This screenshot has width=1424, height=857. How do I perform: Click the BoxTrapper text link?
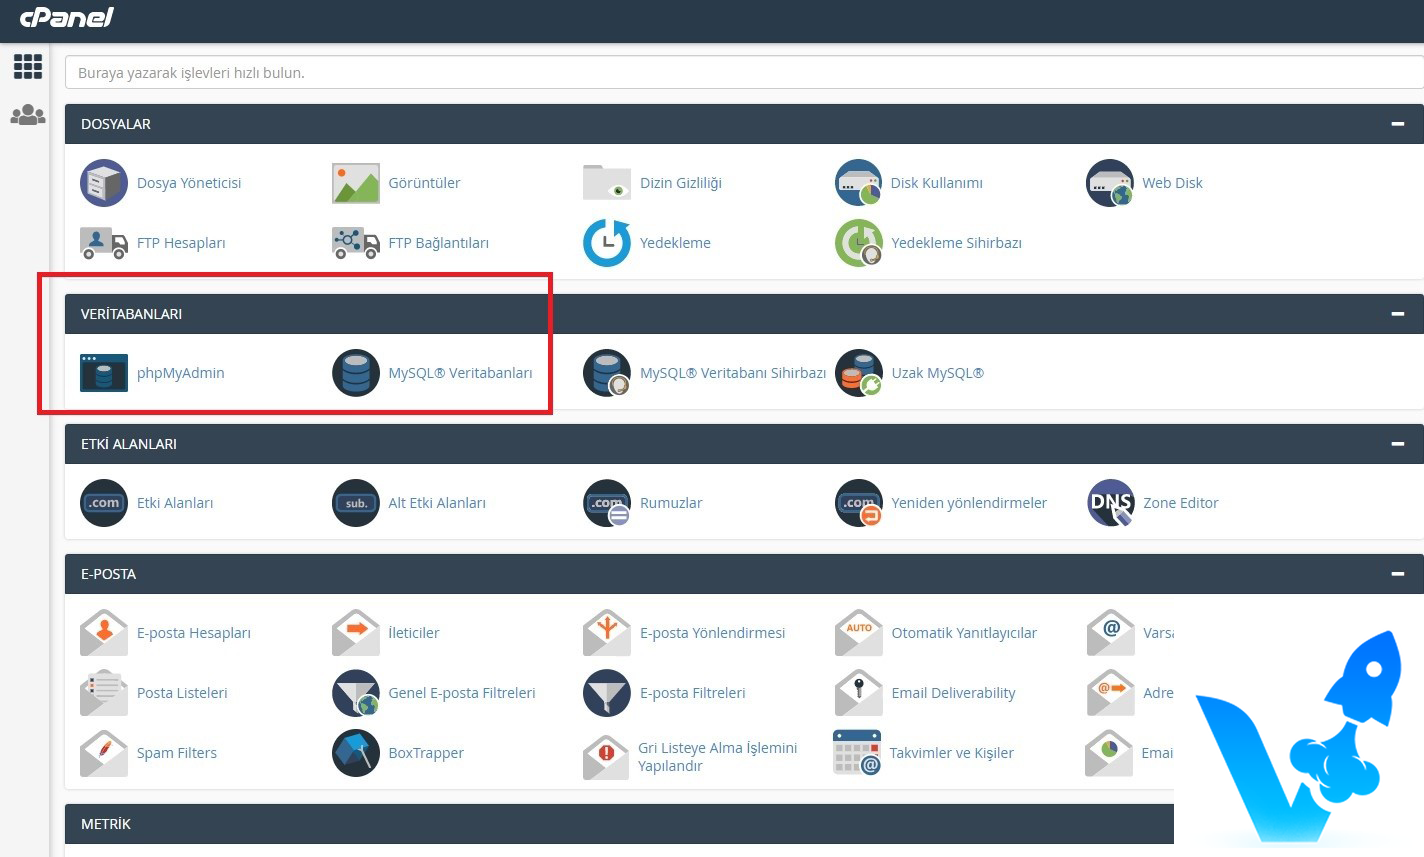426,753
